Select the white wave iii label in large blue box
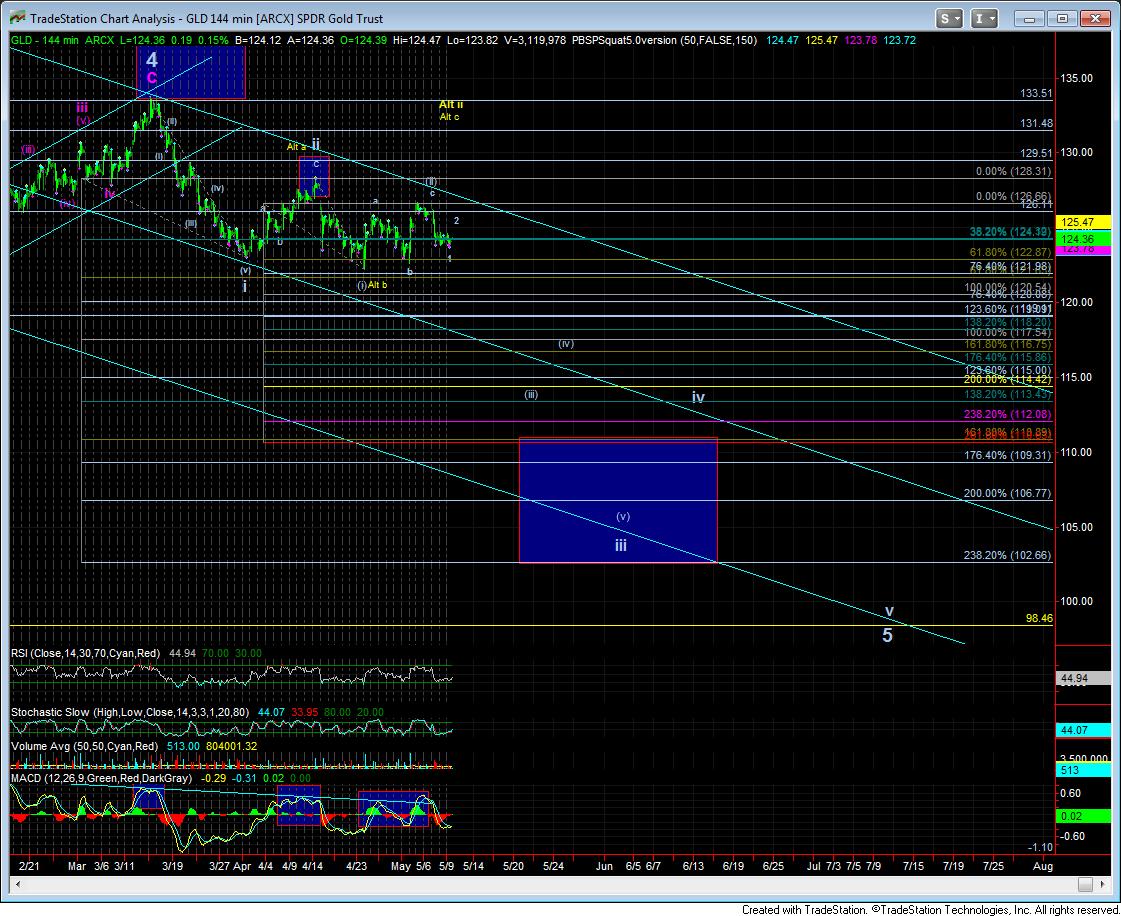This screenshot has width=1121, height=916. click(x=621, y=546)
